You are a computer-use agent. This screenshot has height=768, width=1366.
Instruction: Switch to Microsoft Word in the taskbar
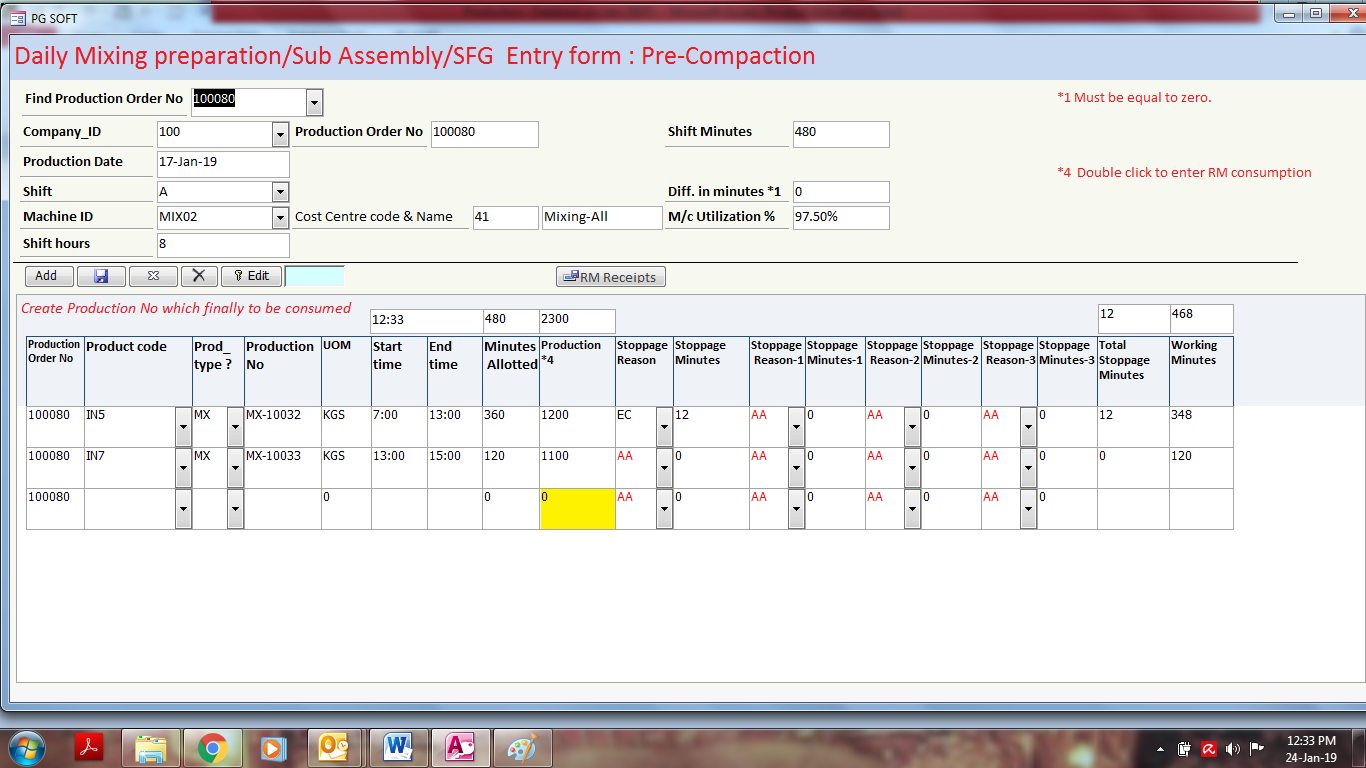pyautogui.click(x=397, y=748)
